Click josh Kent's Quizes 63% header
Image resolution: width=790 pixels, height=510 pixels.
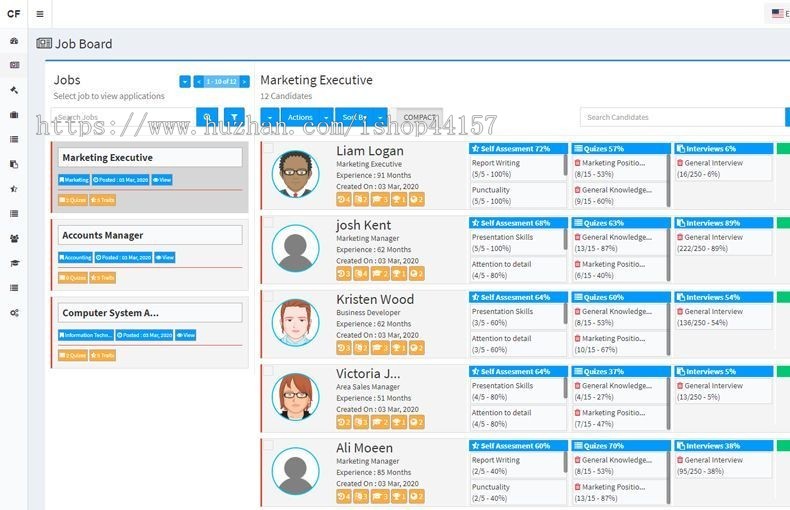coord(621,223)
